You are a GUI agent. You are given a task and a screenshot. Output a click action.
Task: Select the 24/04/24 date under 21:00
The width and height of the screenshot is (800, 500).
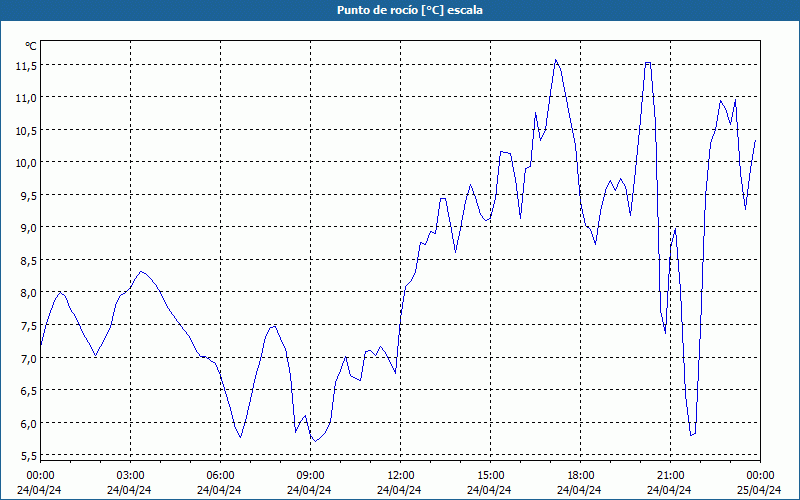[x=669, y=490]
